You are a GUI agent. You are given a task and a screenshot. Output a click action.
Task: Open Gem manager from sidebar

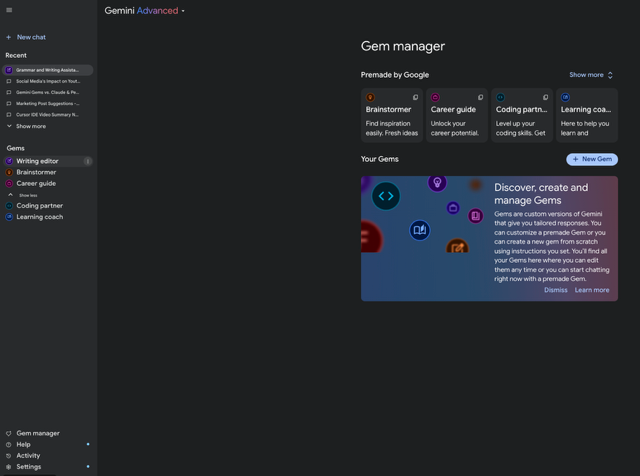pyautogui.click(x=38, y=433)
